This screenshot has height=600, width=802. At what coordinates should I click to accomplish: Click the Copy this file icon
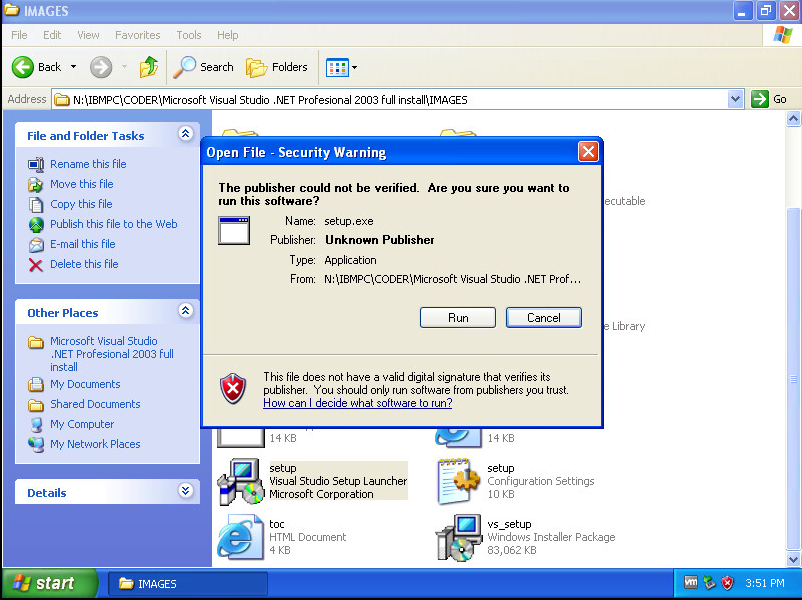coord(36,205)
